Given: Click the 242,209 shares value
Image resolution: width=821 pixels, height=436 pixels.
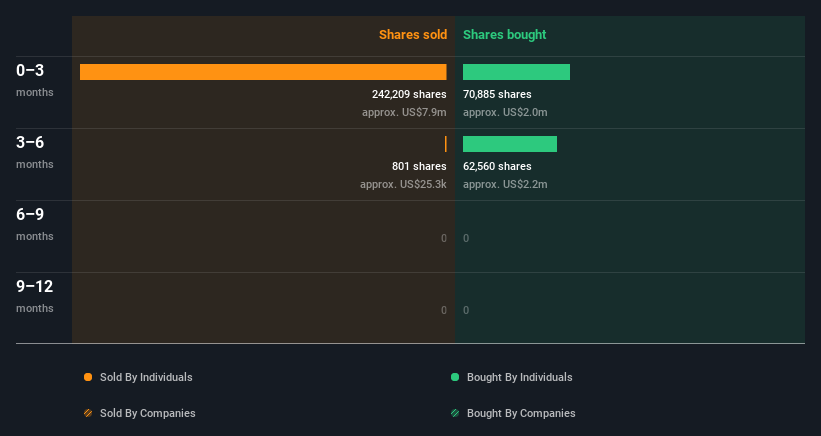Looking at the screenshot, I should point(409,94).
